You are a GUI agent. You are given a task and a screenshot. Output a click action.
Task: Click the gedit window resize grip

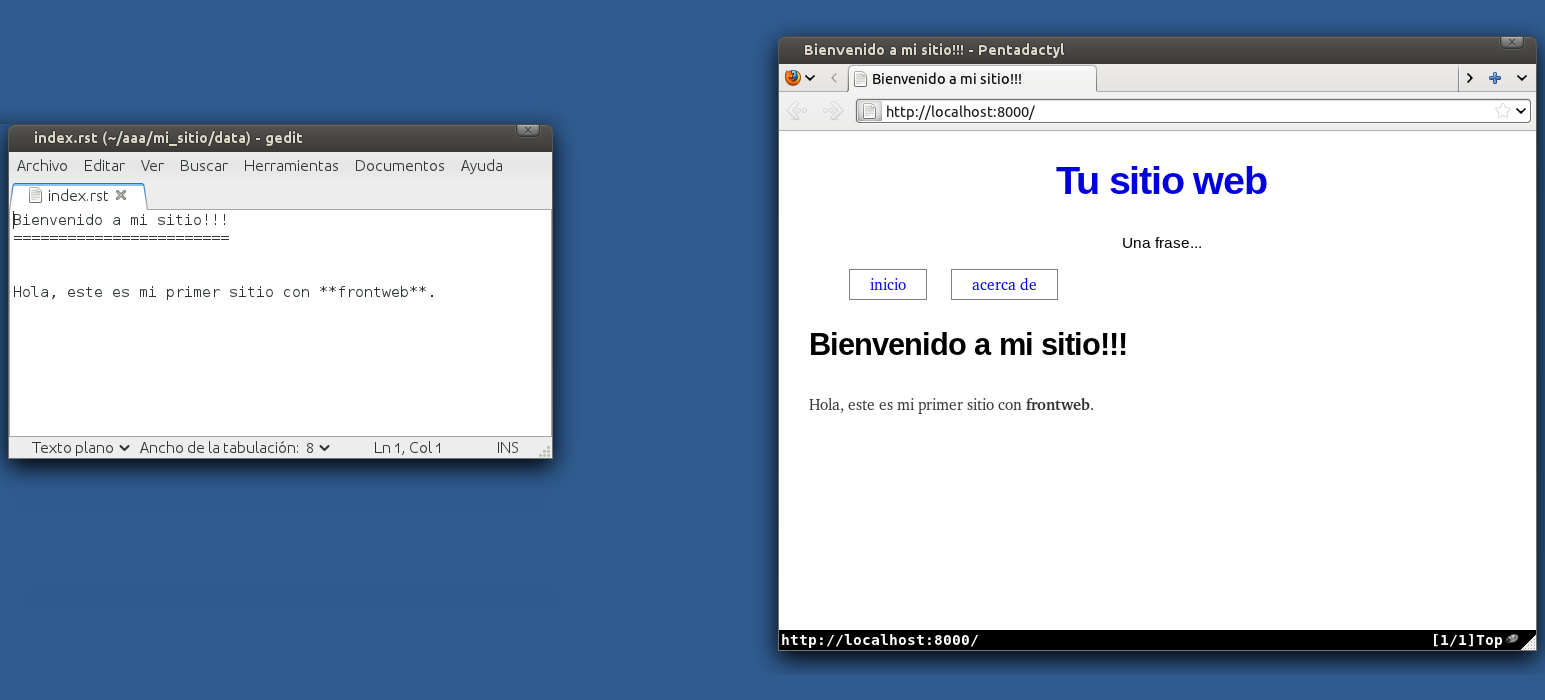545,452
